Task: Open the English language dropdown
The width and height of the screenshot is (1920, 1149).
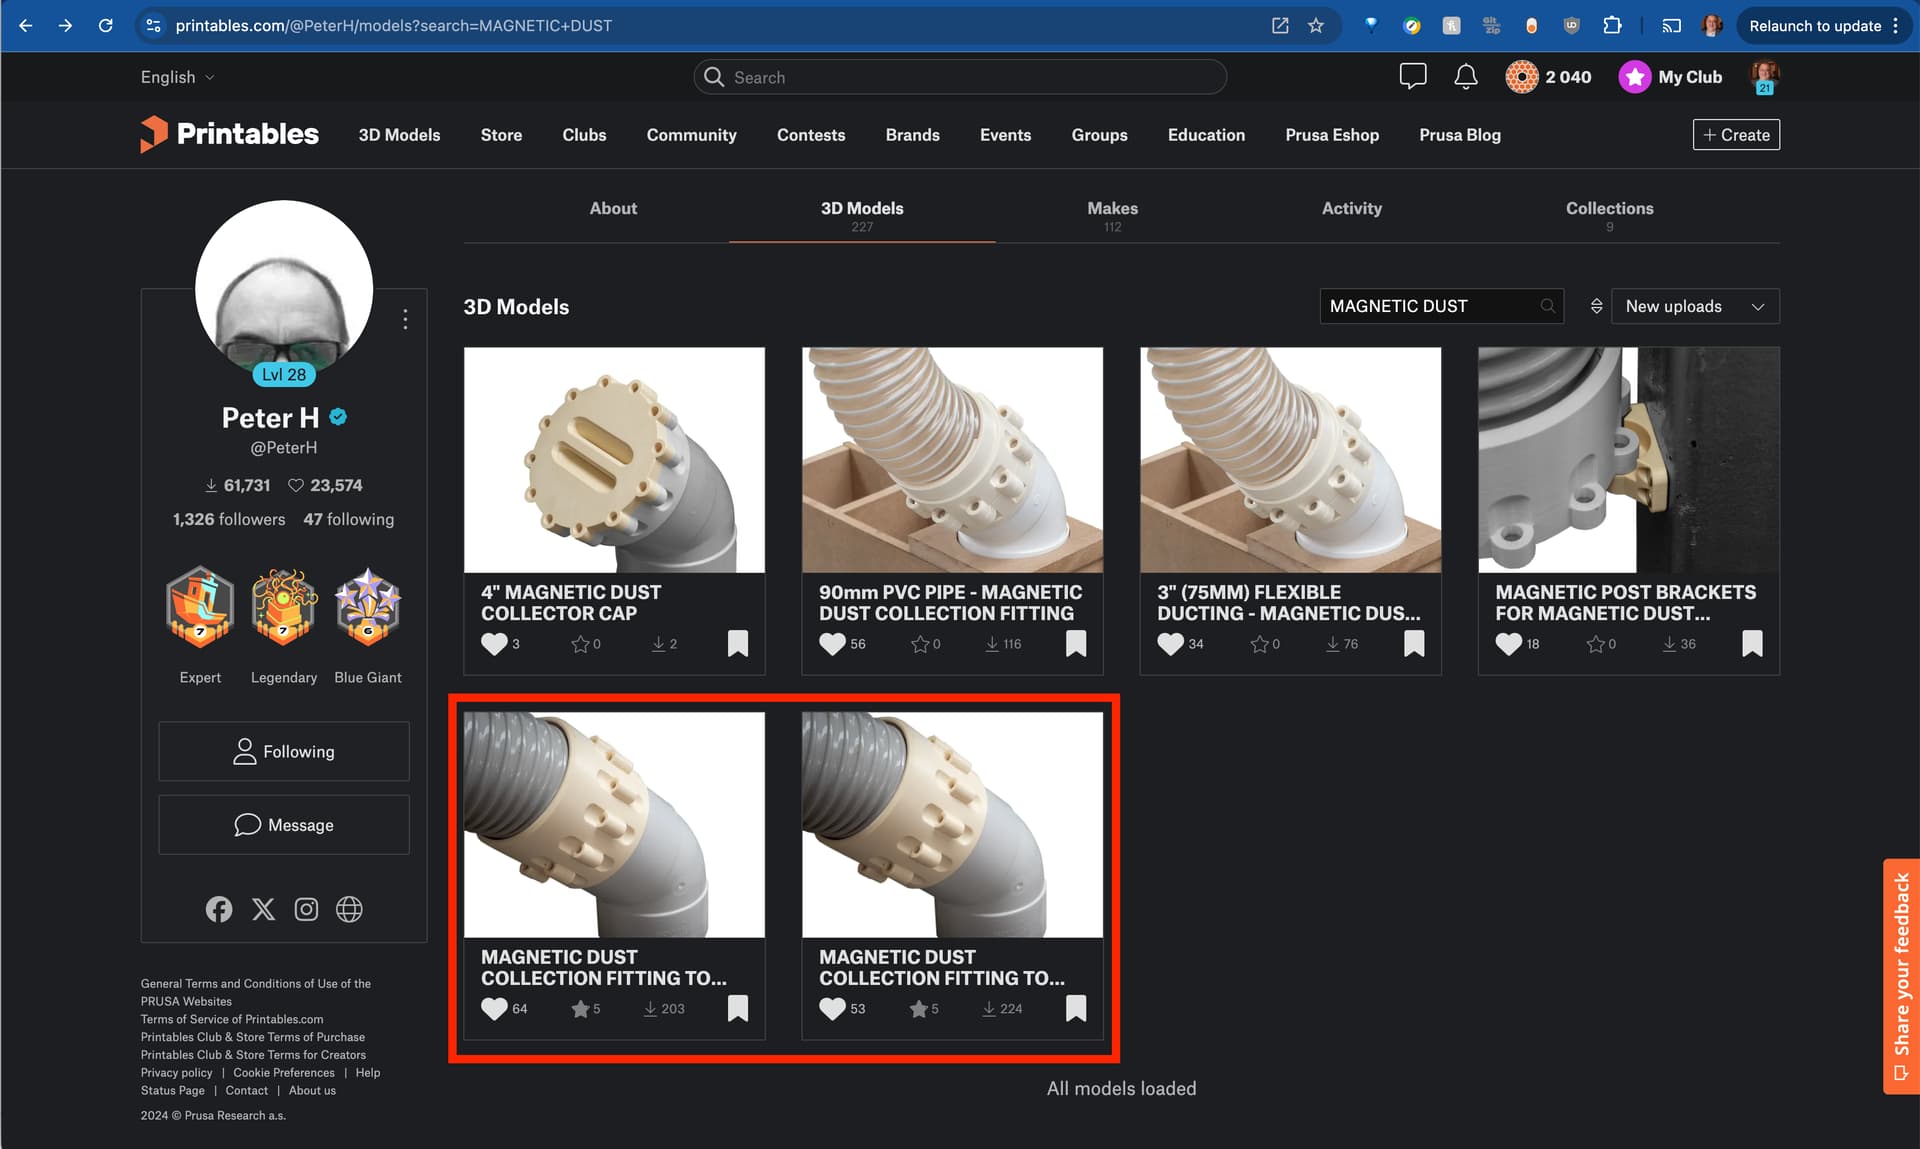Action: pos(177,77)
